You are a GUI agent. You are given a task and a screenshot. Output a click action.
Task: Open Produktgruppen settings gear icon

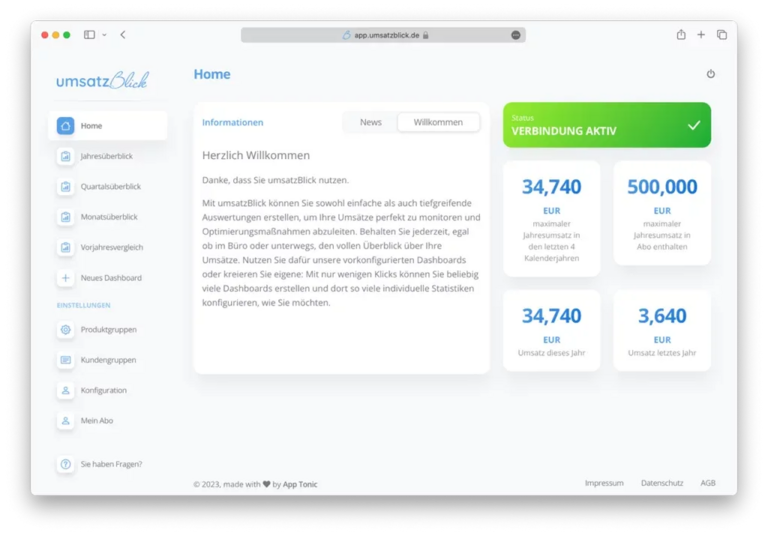point(66,330)
